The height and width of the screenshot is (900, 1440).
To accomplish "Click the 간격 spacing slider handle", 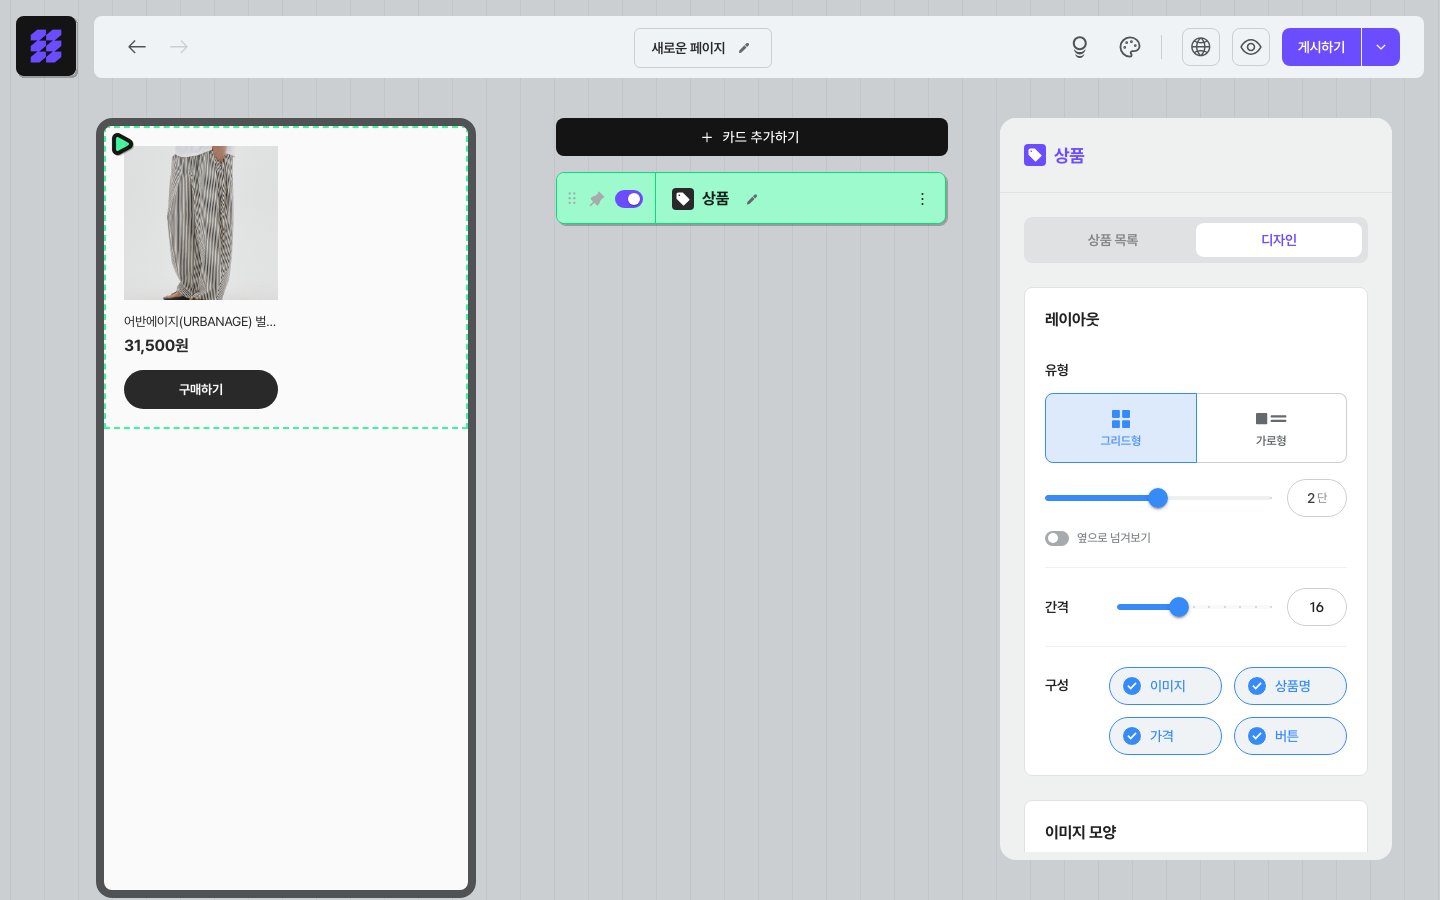I will 1179,607.
